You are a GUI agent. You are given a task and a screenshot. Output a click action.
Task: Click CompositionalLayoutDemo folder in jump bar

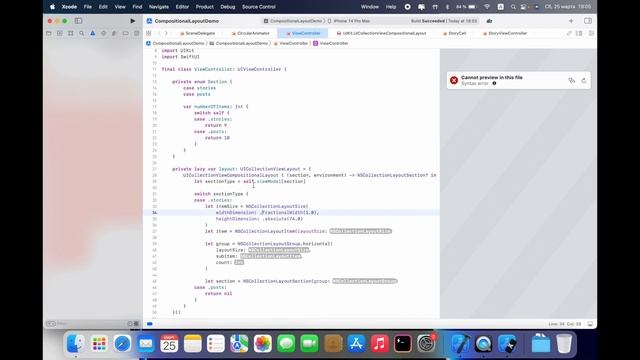[239, 43]
